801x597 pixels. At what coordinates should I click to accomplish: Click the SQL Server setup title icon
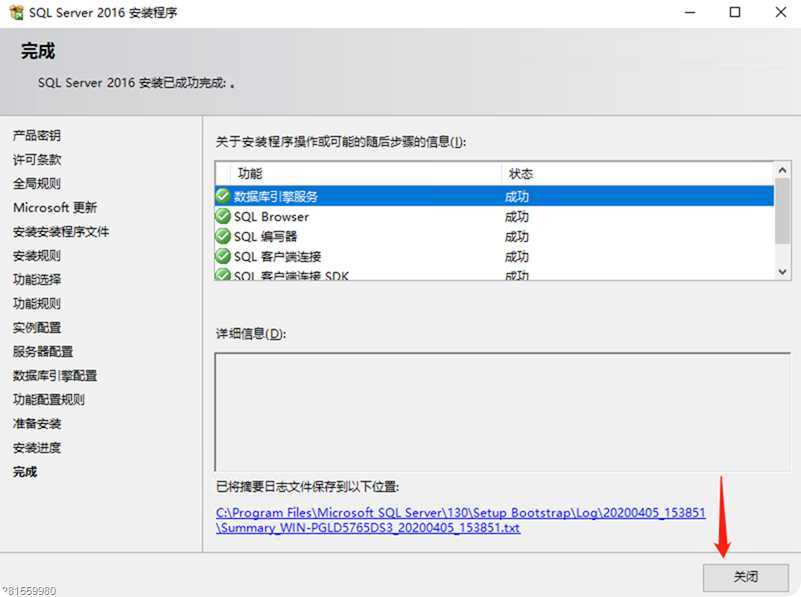click(16, 12)
